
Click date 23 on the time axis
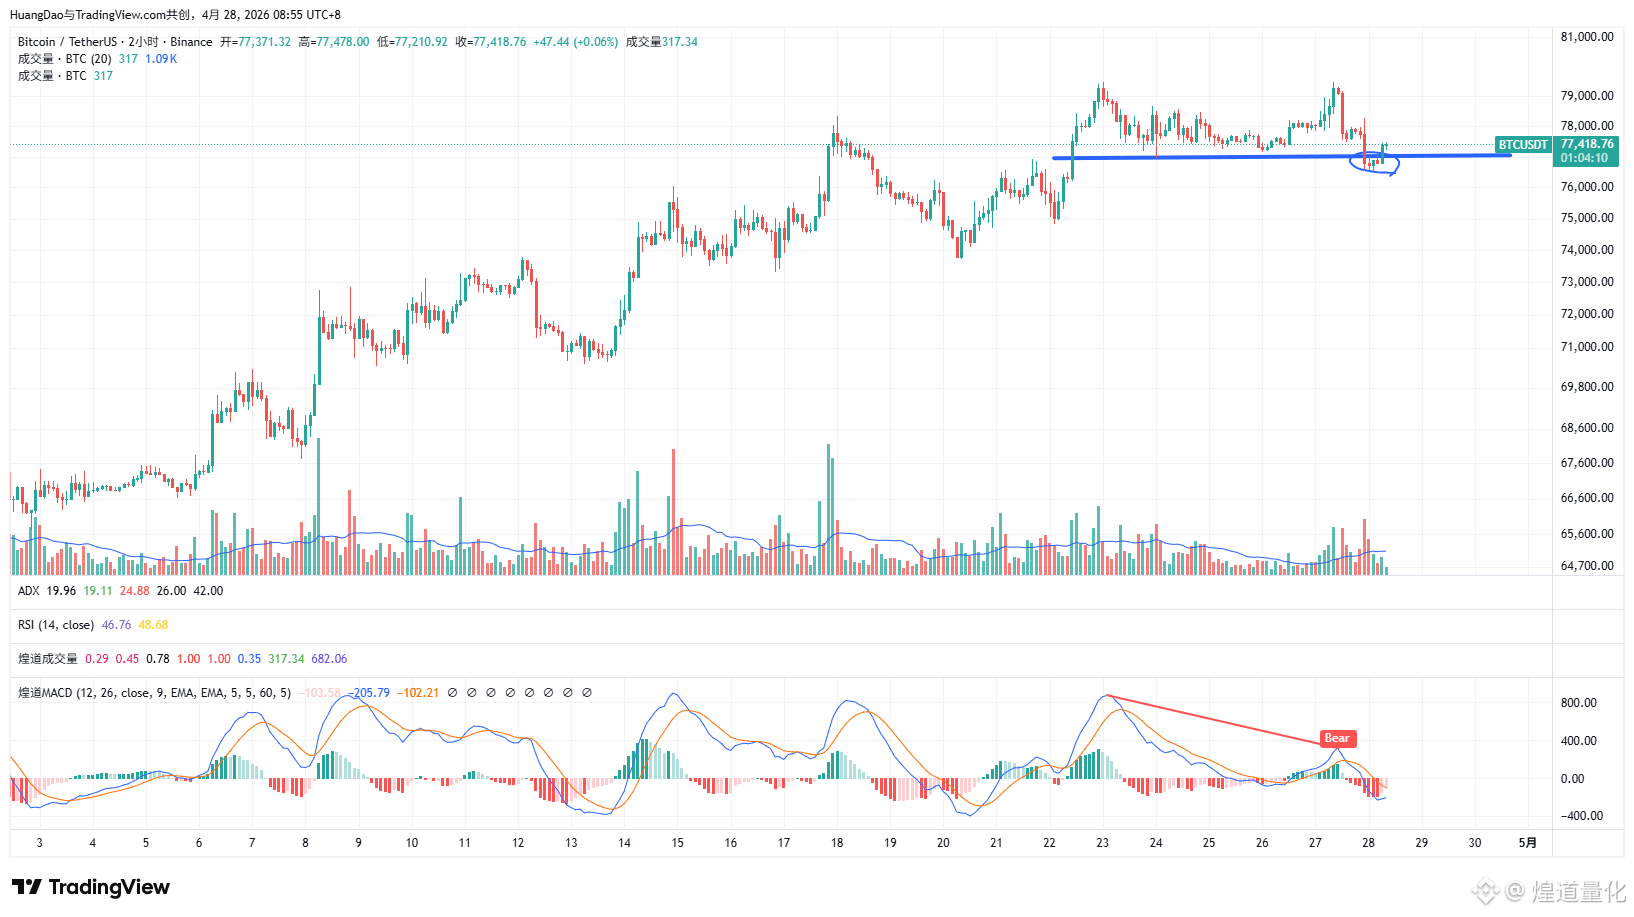(1102, 843)
